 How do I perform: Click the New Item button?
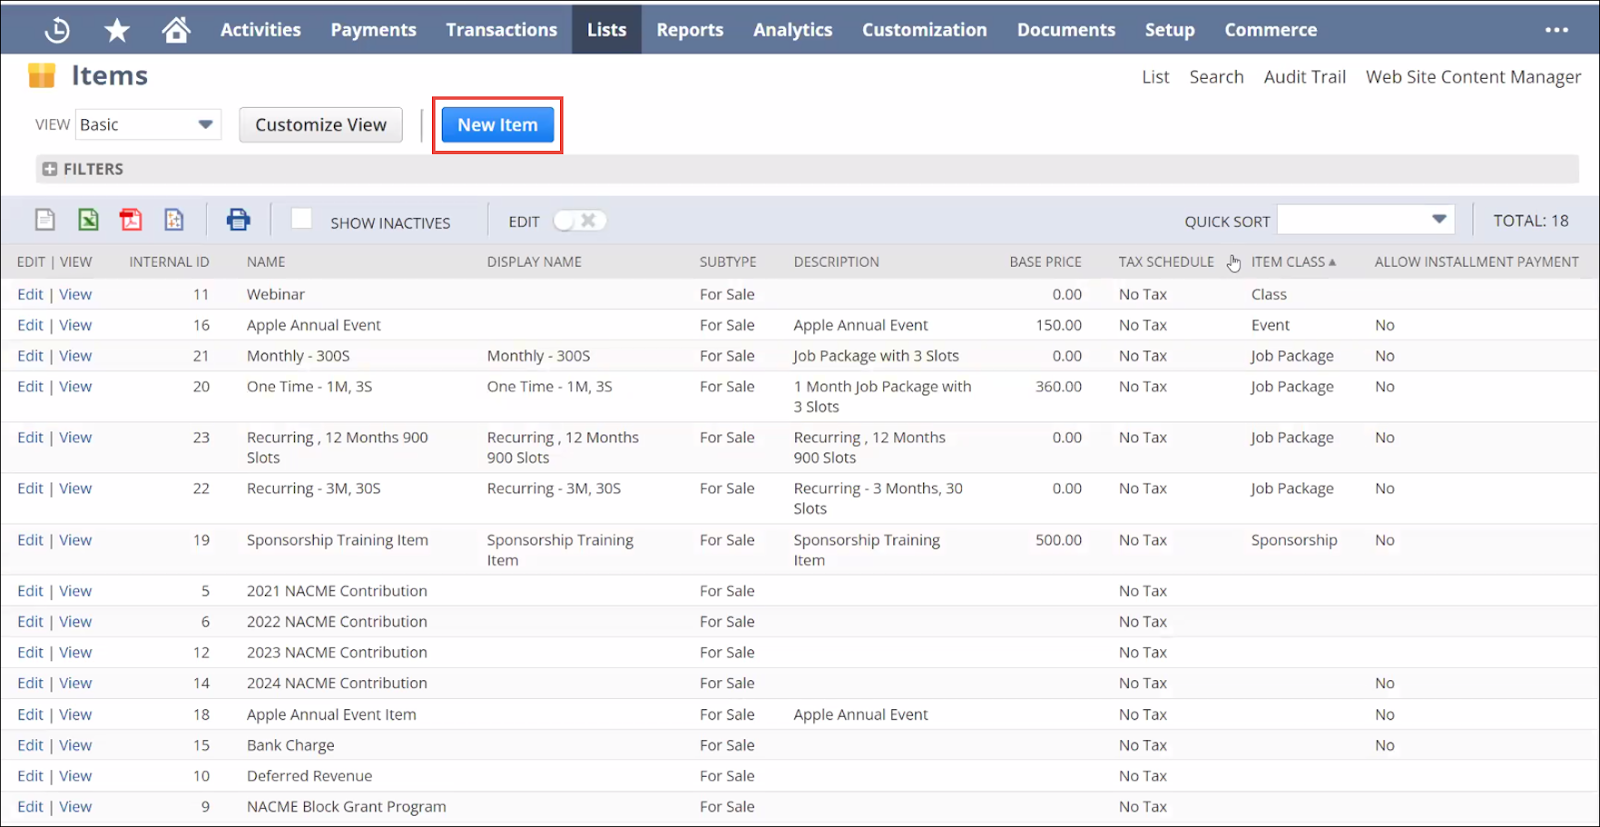point(497,125)
